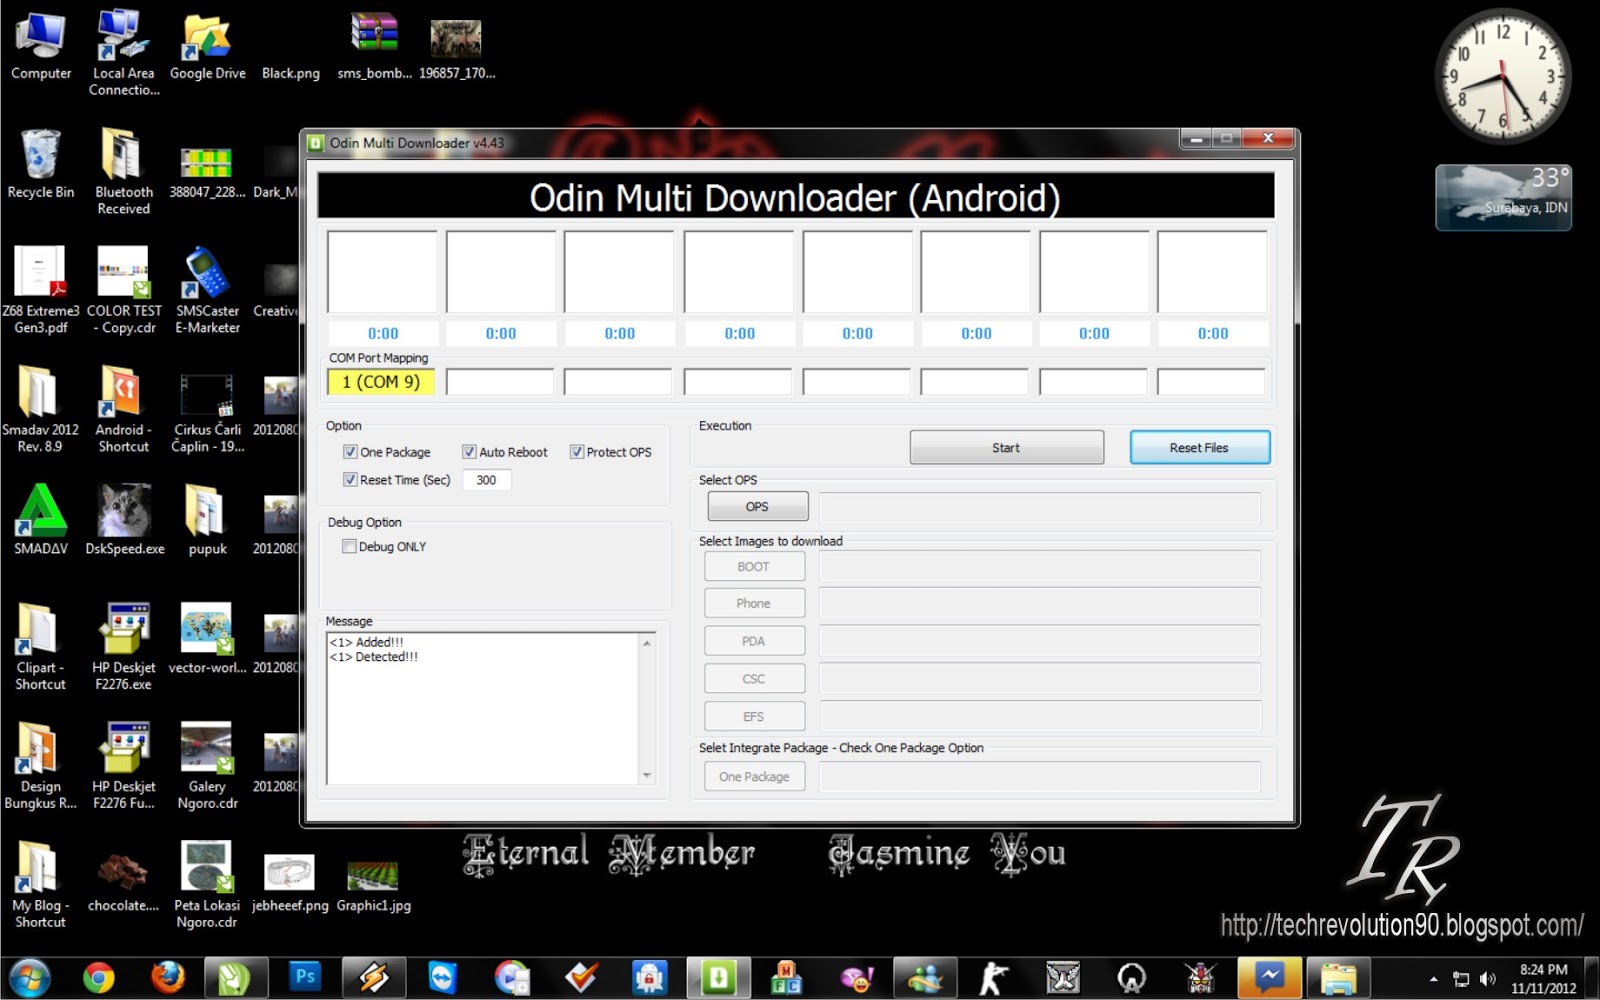Open Yahoo Messenger from the taskbar
This screenshot has width=1600, height=1000.
(x=857, y=977)
